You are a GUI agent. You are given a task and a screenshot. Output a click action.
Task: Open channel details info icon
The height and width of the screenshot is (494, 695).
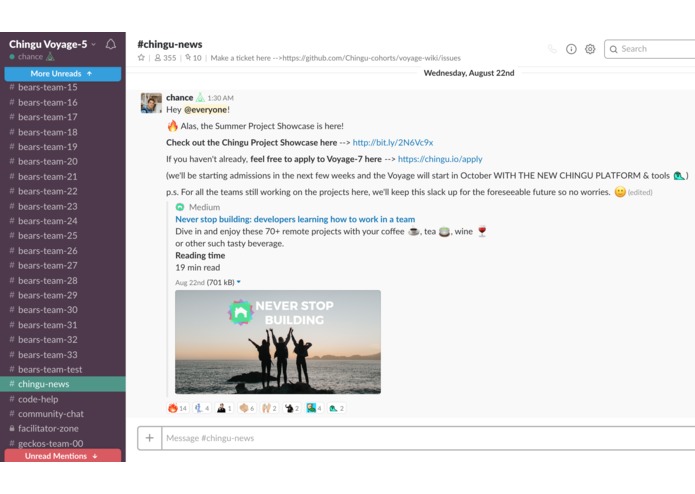571,49
